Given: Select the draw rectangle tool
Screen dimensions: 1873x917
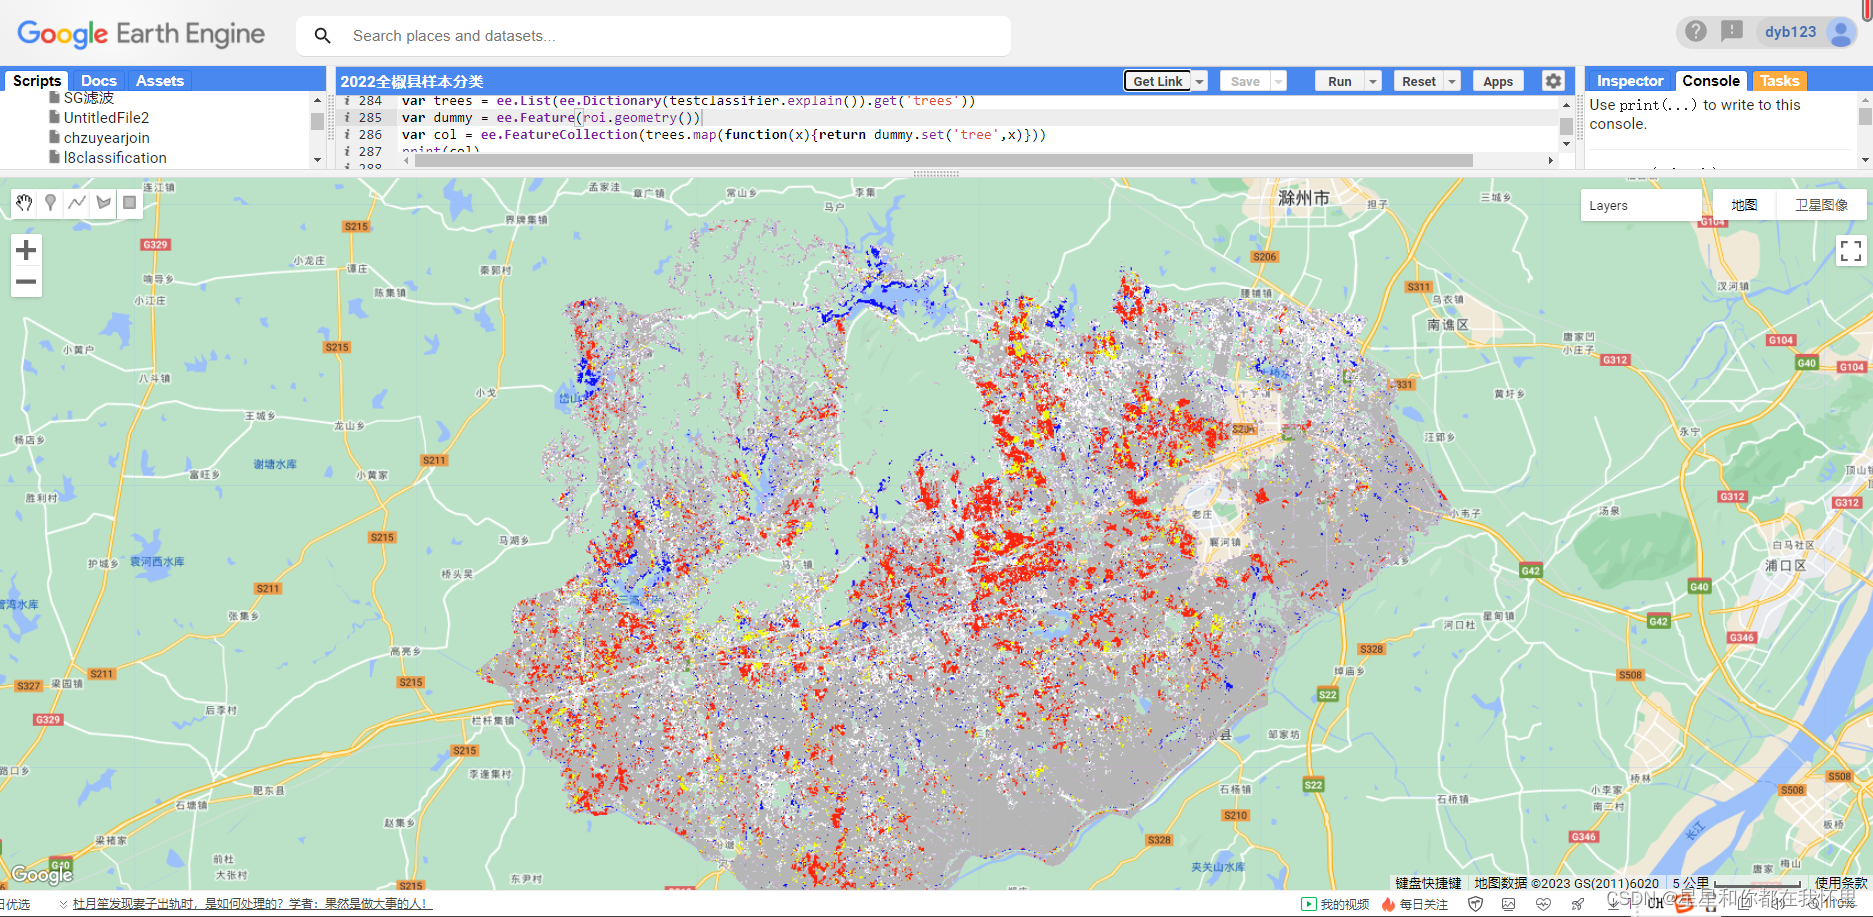Looking at the screenshot, I should click(129, 203).
